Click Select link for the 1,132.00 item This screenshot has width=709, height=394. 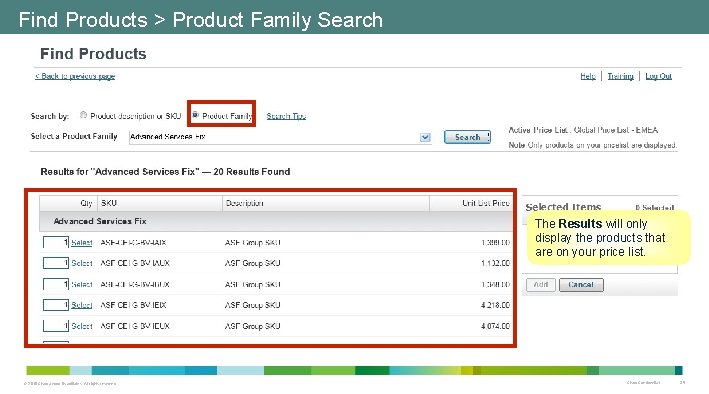82,263
